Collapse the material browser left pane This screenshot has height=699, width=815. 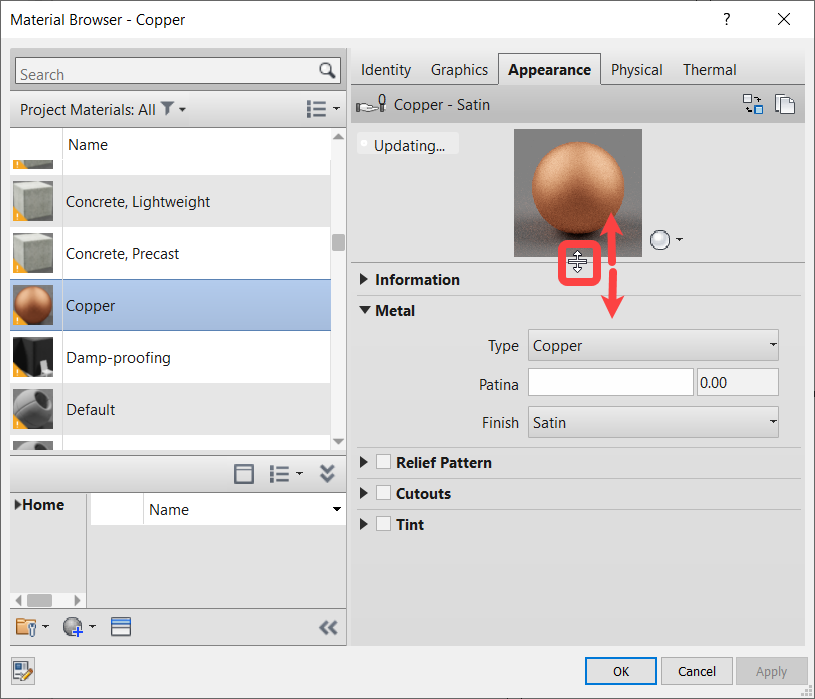(328, 628)
